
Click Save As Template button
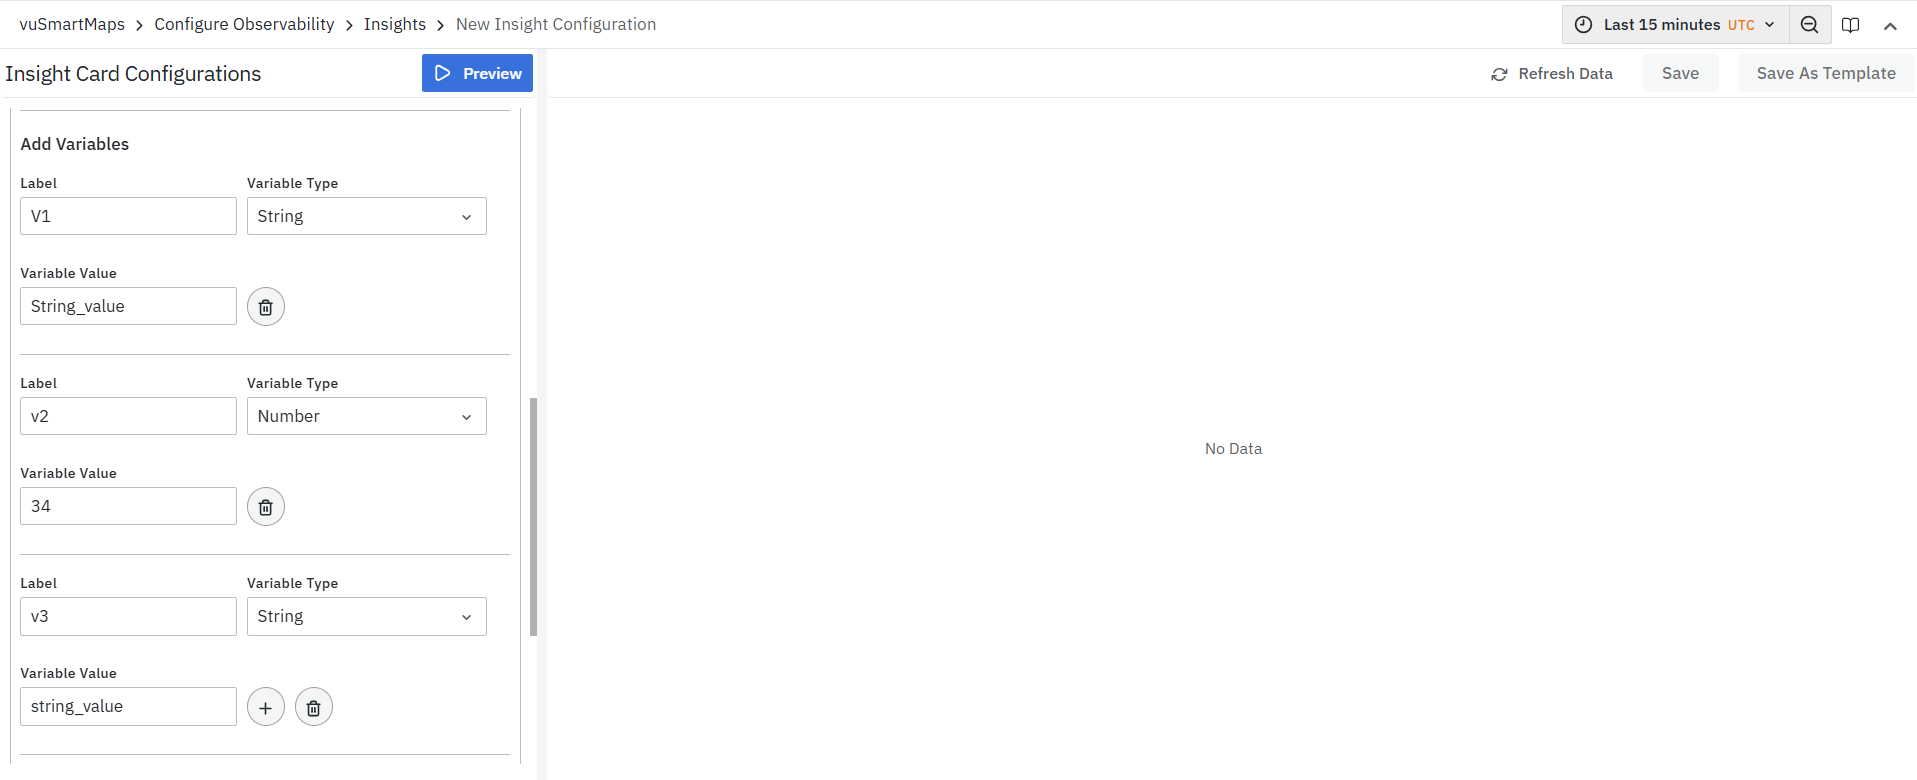coord(1825,74)
